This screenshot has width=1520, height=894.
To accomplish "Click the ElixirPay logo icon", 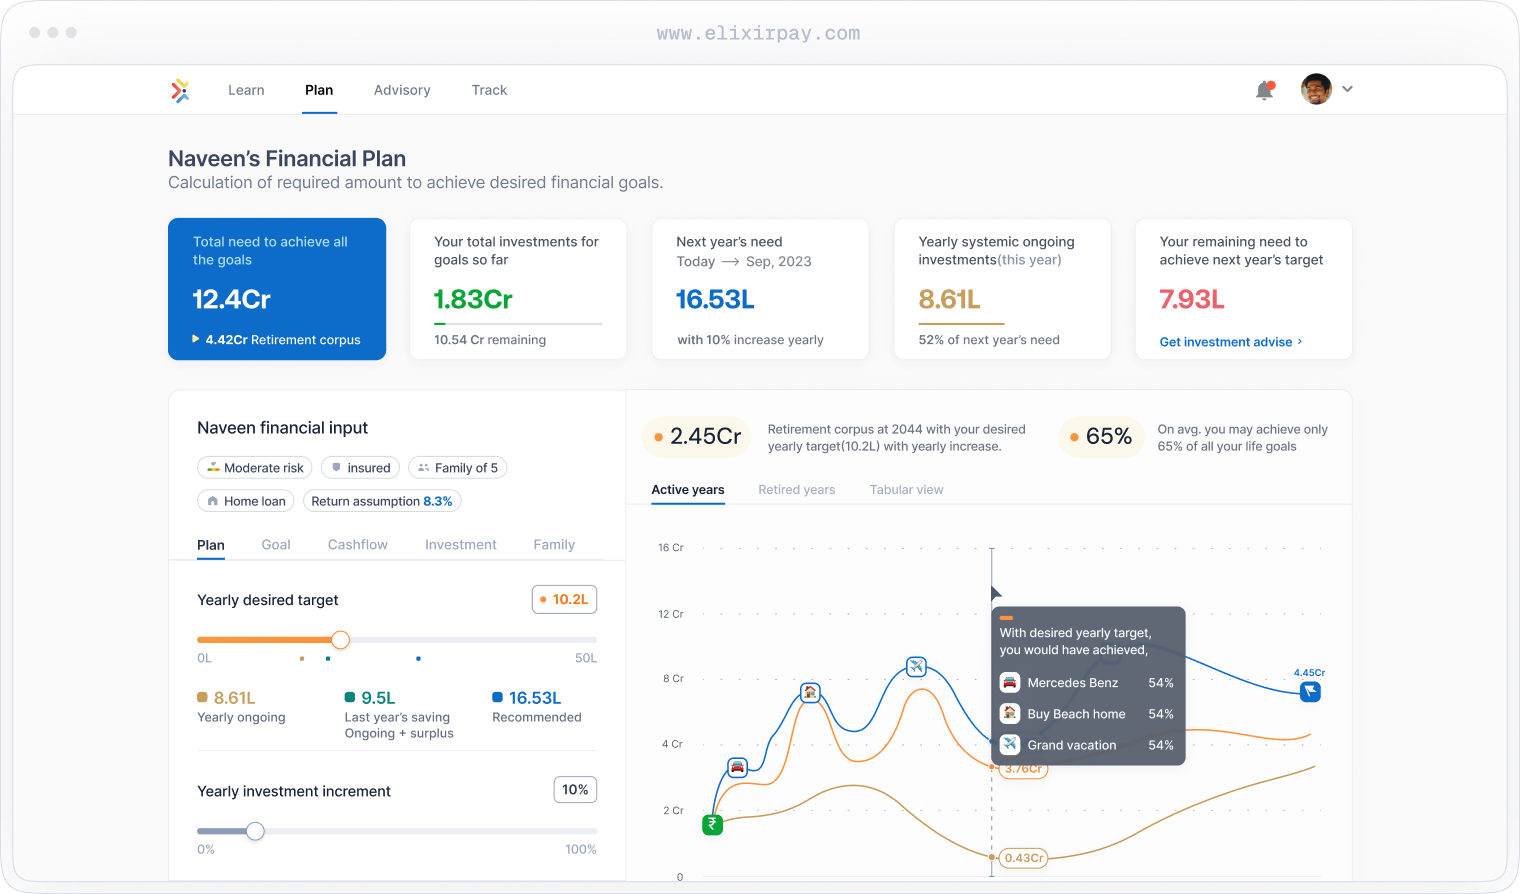I will (180, 90).
